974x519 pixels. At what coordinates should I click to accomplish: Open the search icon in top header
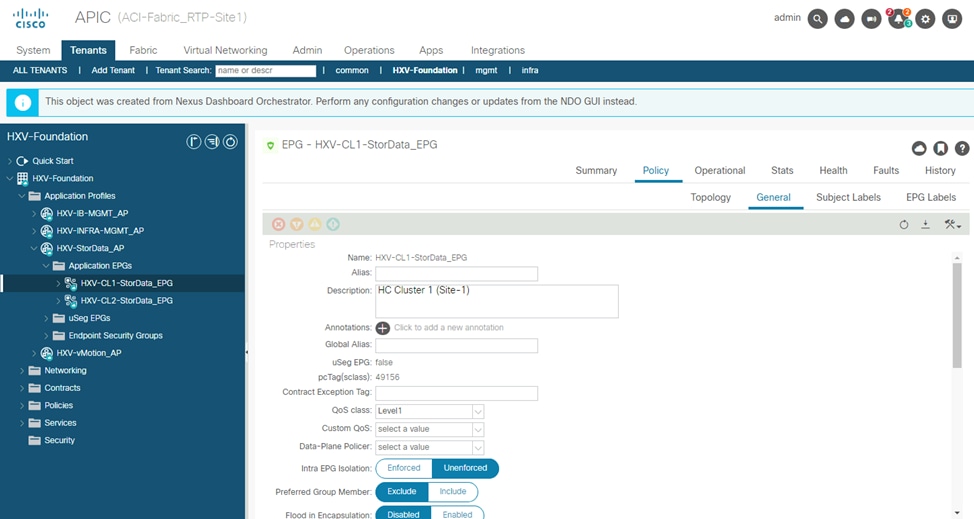[x=817, y=19]
